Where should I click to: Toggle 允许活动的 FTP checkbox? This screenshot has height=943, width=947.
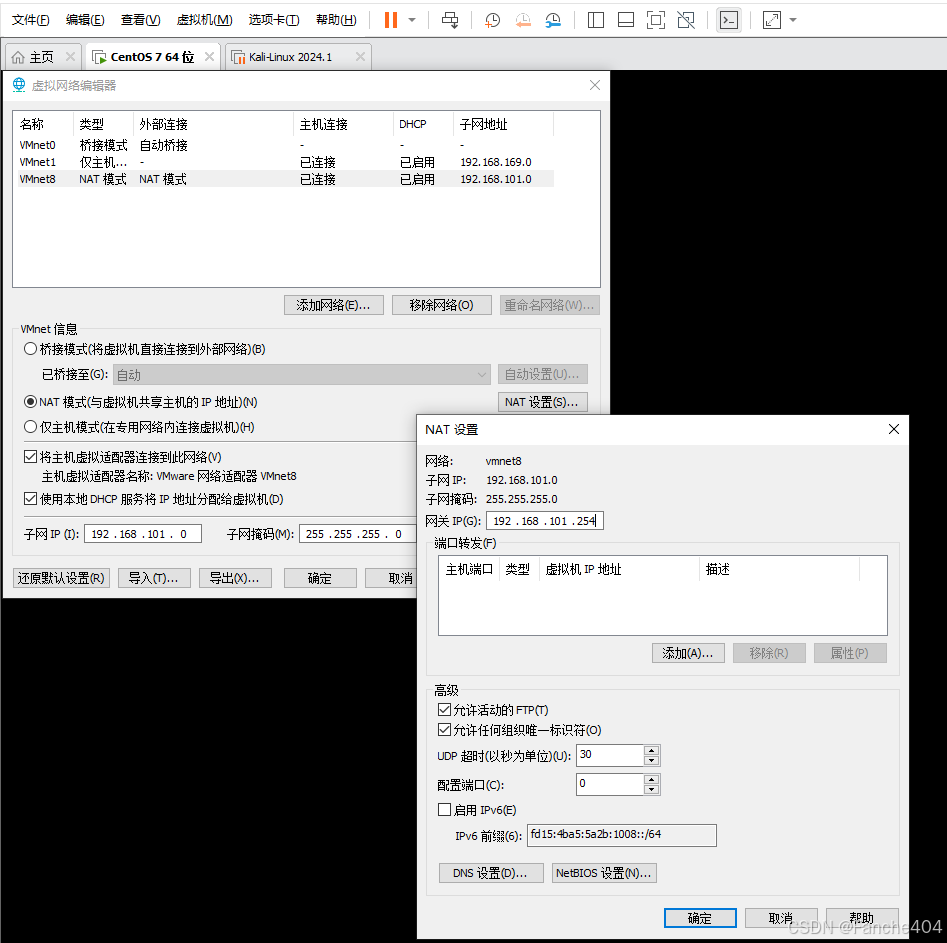click(445, 709)
